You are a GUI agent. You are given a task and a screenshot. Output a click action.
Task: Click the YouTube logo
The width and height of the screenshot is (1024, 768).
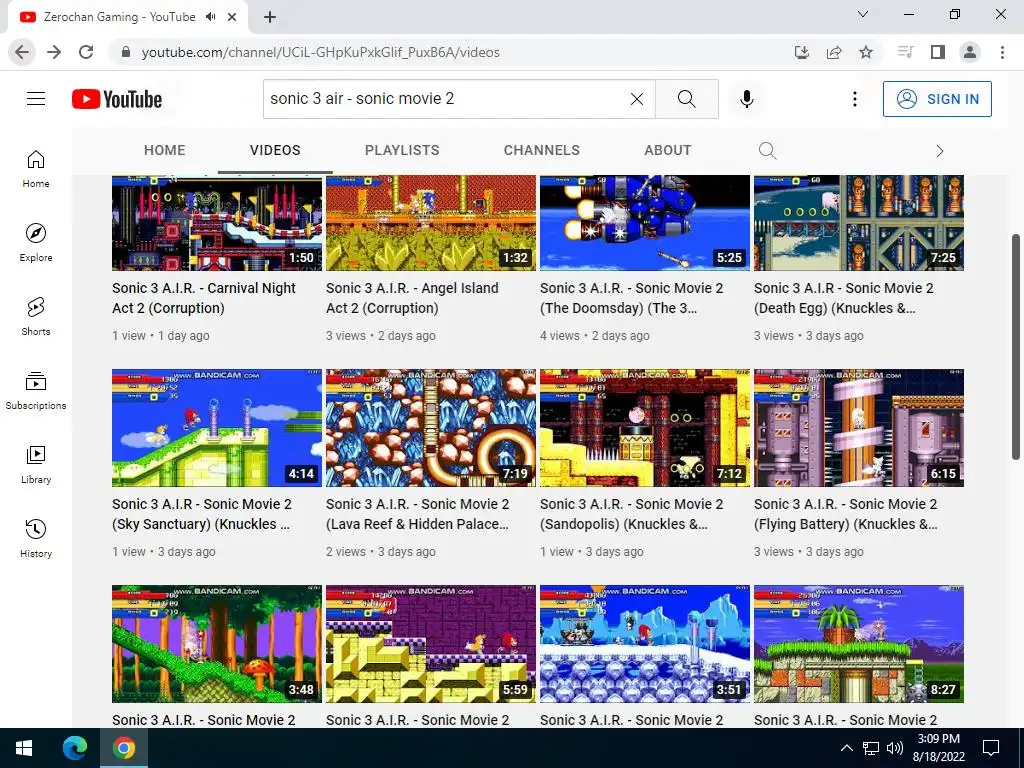pos(117,99)
